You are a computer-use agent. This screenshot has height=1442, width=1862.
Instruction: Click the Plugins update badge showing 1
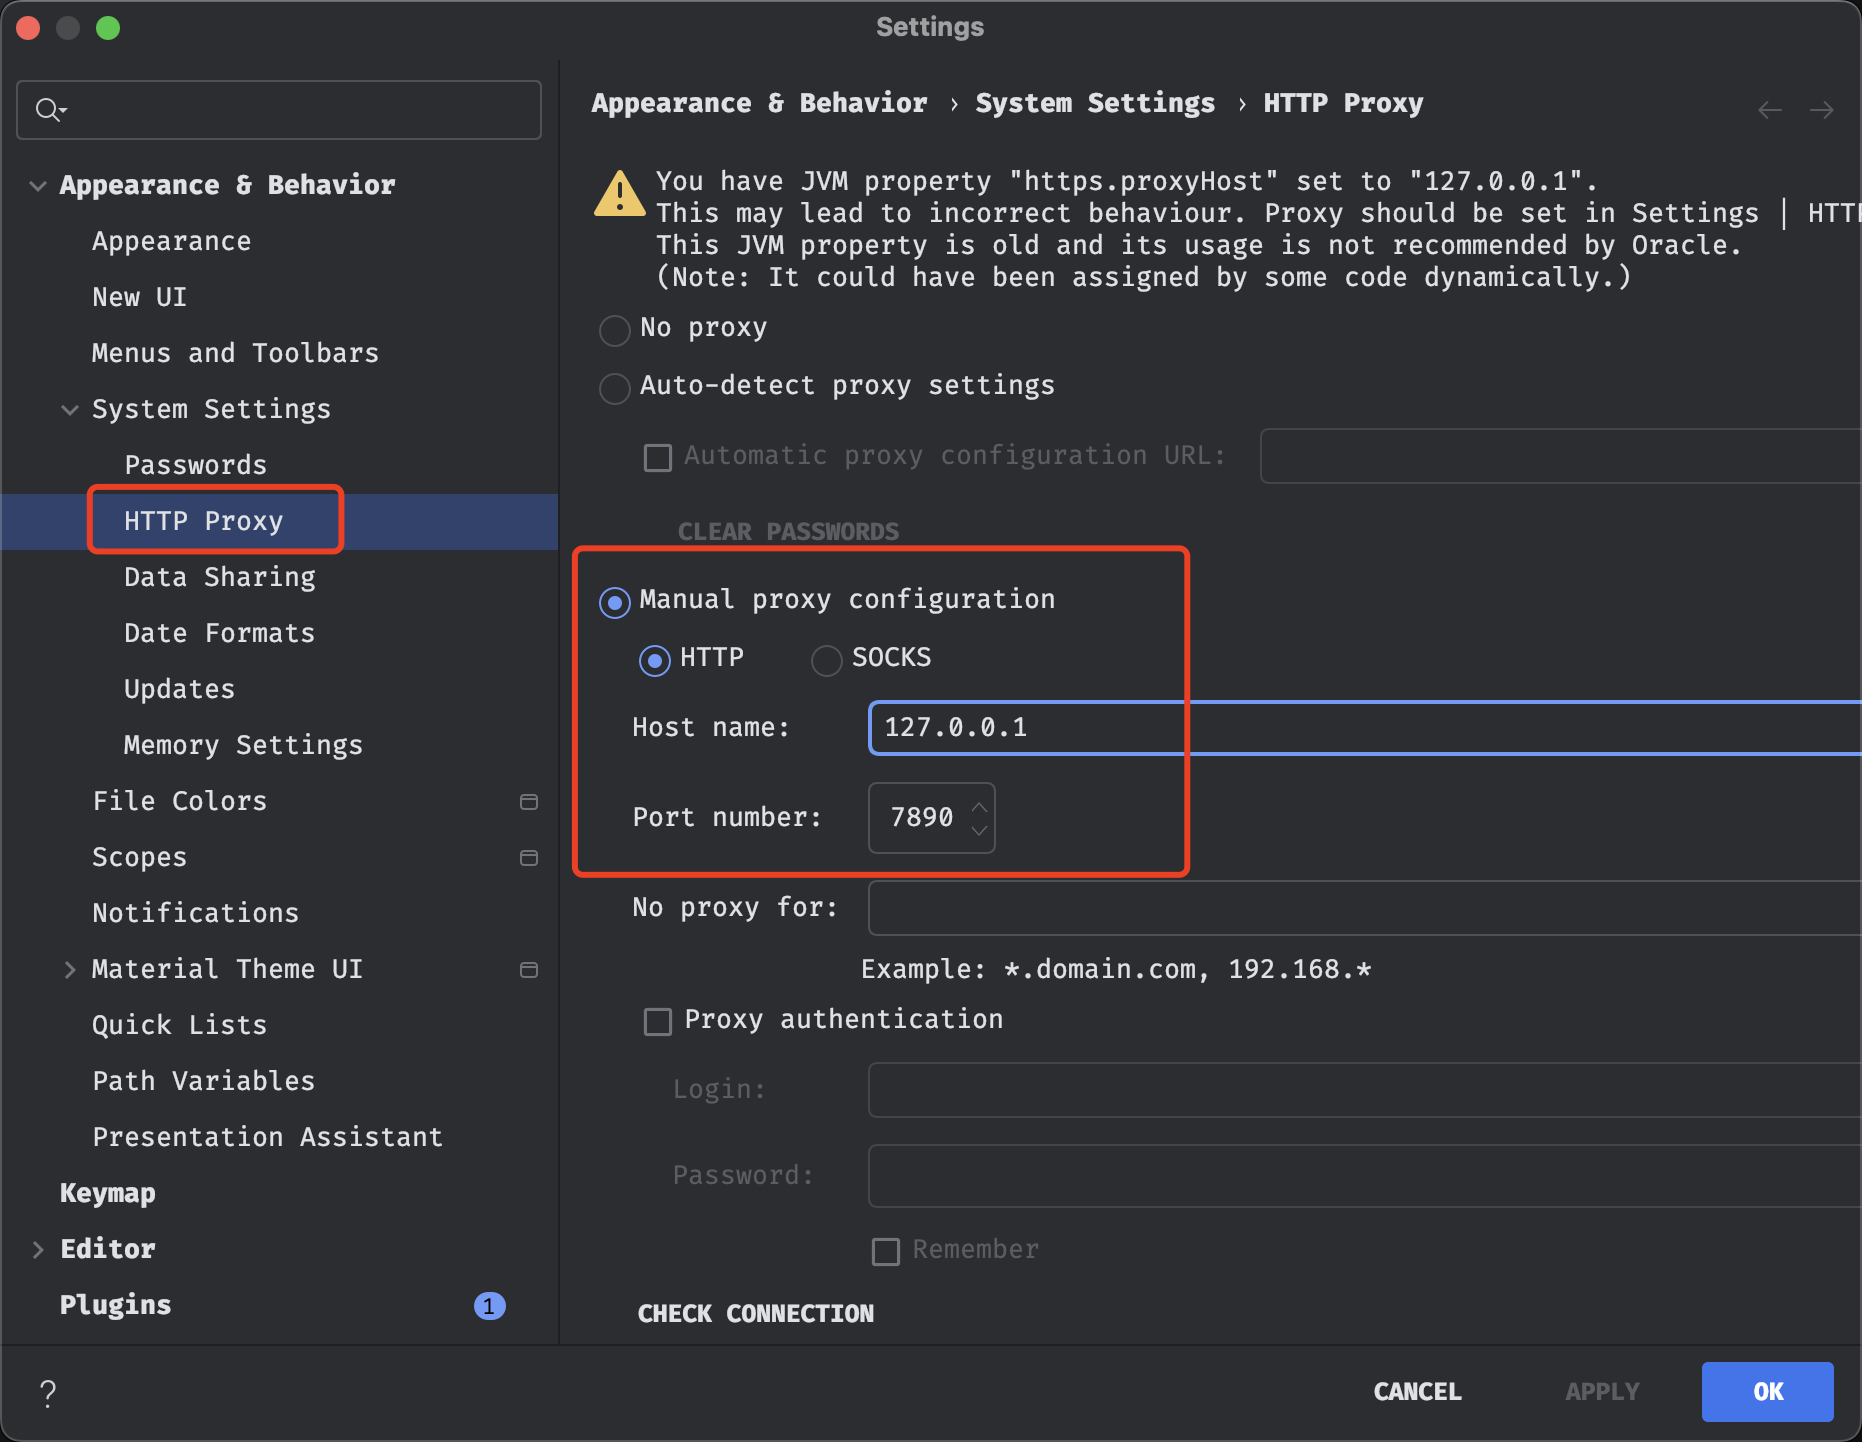click(x=489, y=1306)
